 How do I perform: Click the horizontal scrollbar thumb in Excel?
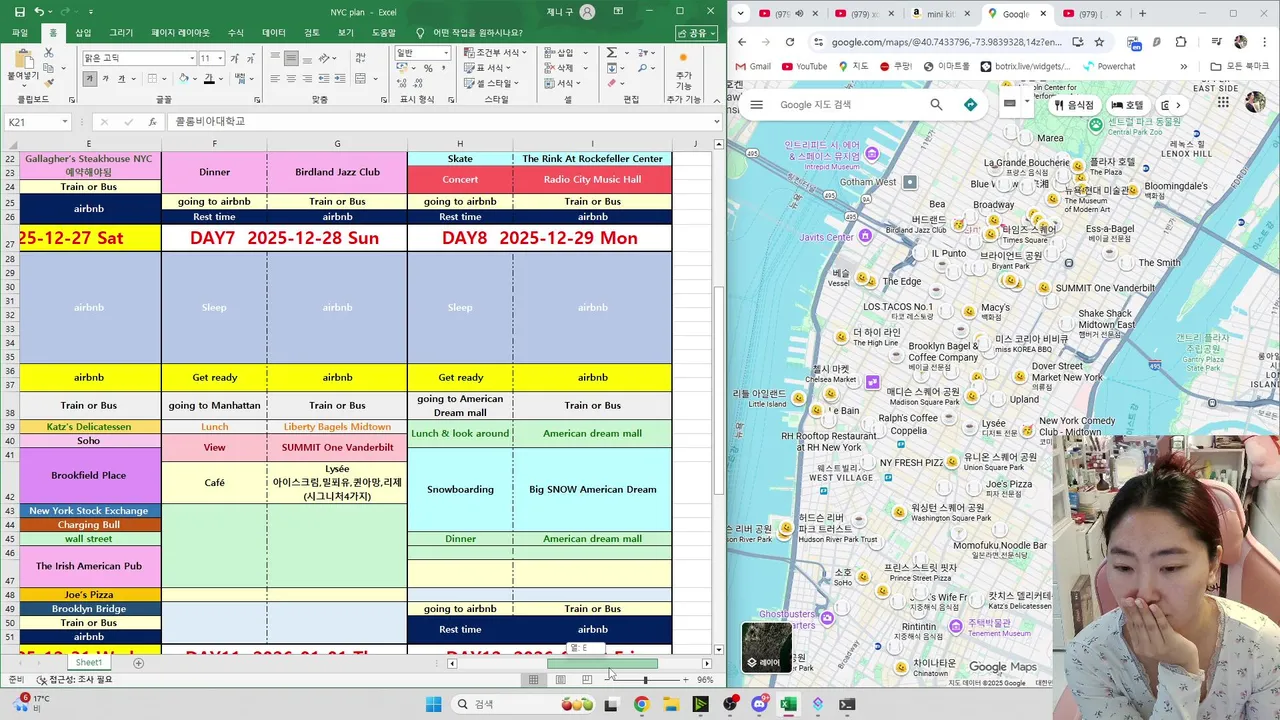pos(602,663)
